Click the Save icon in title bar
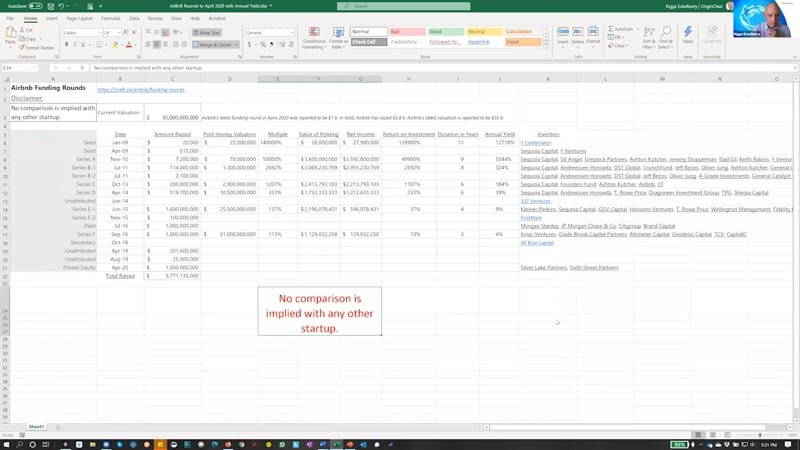Viewport: 800px width, 450px height. (x=51, y=6)
